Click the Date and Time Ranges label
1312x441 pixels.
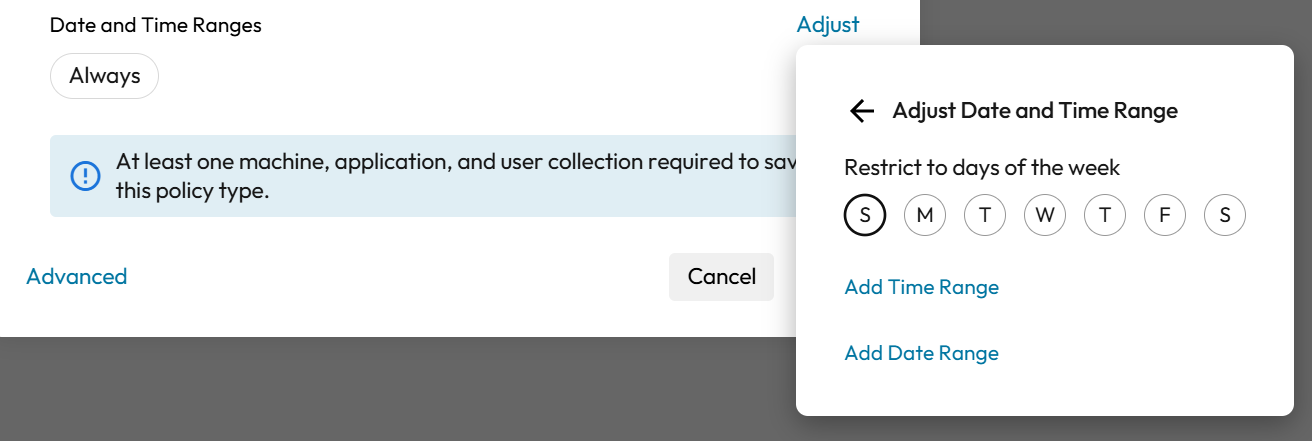click(x=156, y=25)
